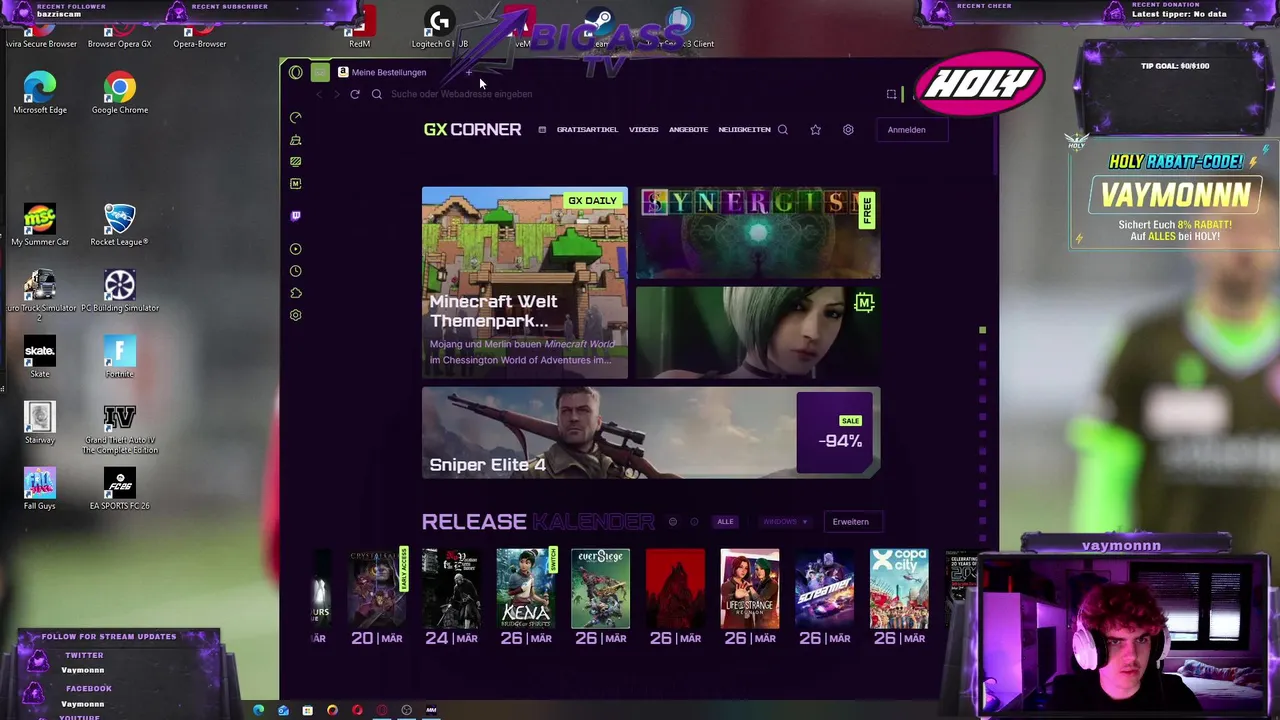Viewport: 1280px width, 720px height.
Task: Open the GX Corner sidebar icon
Action: 296,161
